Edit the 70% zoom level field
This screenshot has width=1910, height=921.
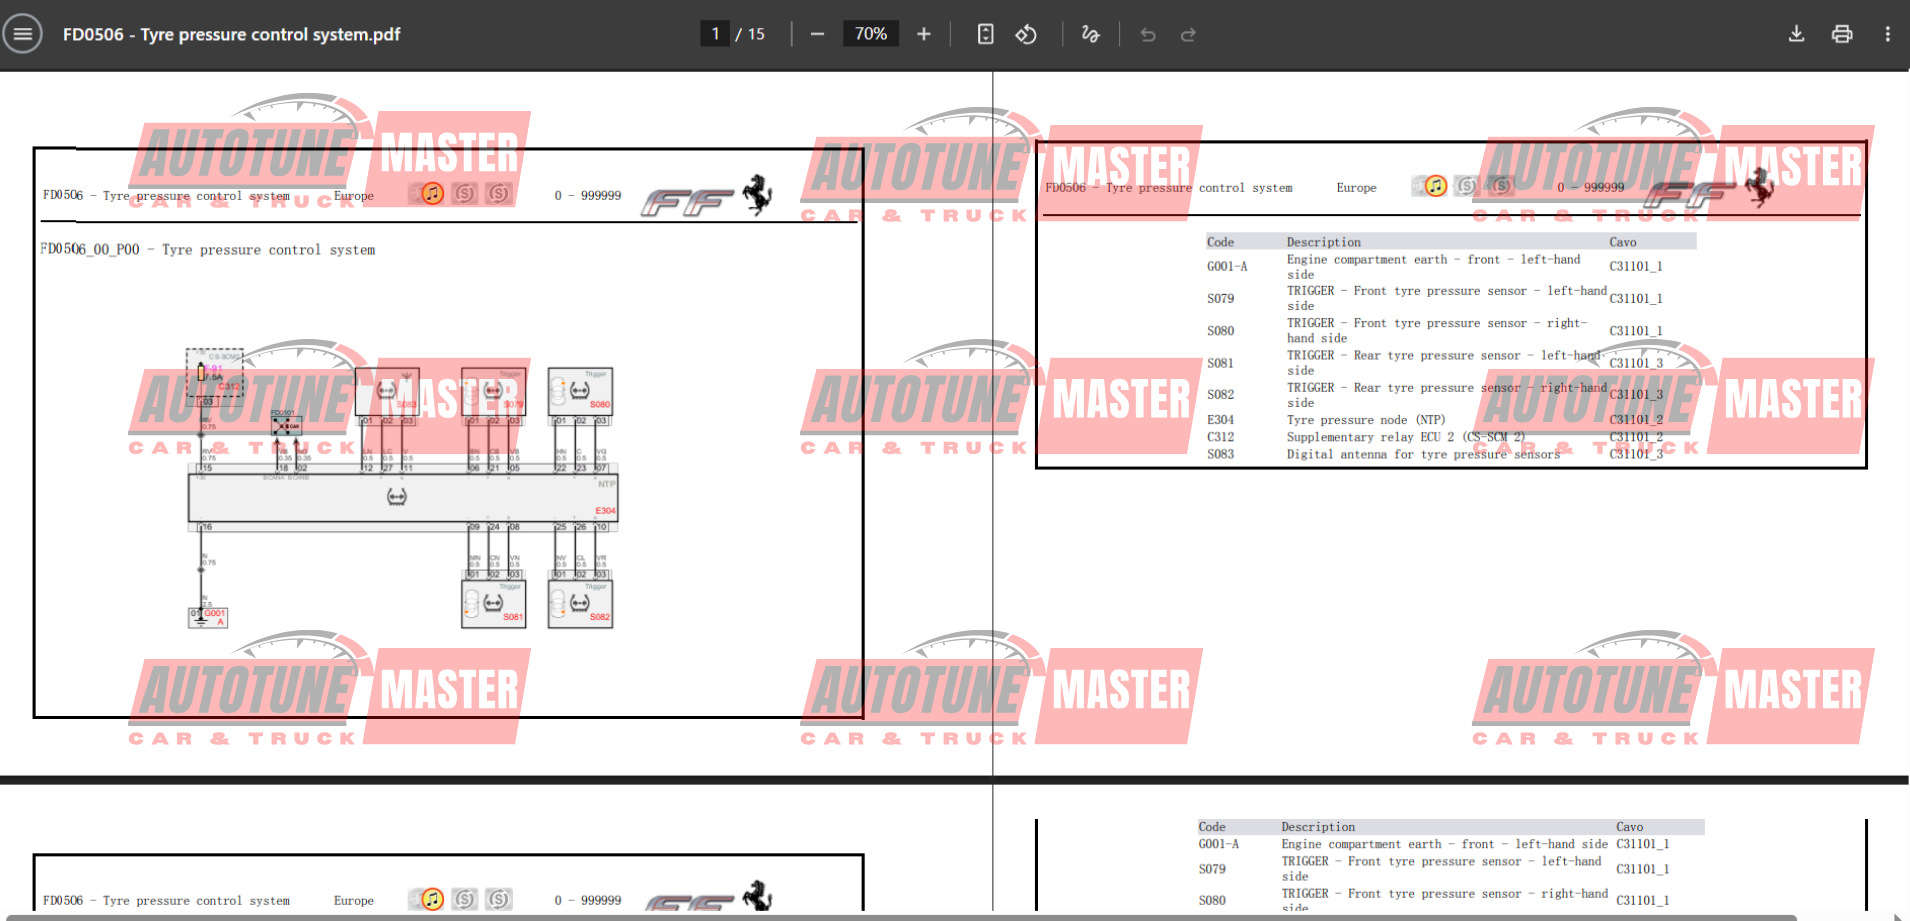coord(870,34)
